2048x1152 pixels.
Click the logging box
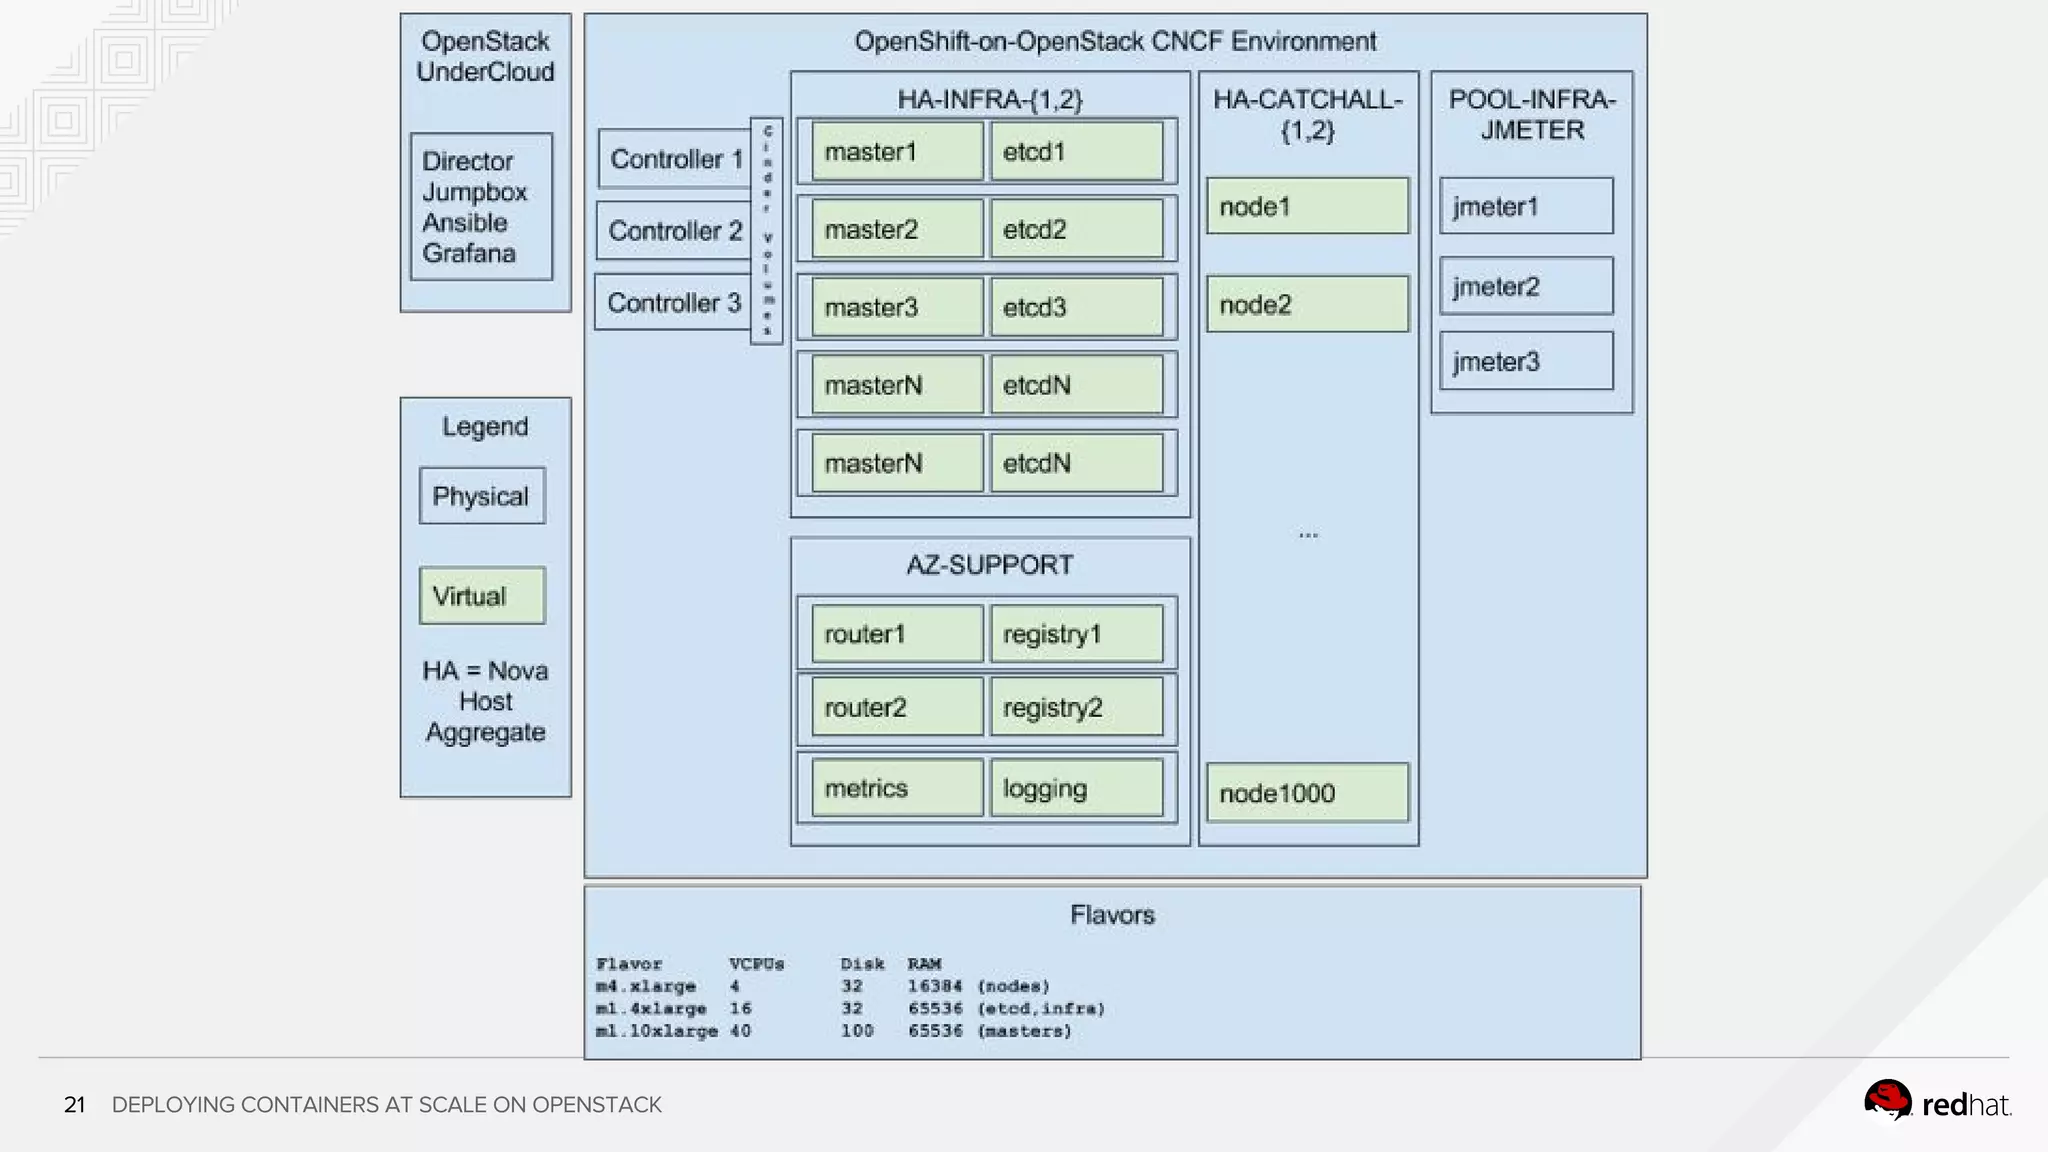[1076, 788]
